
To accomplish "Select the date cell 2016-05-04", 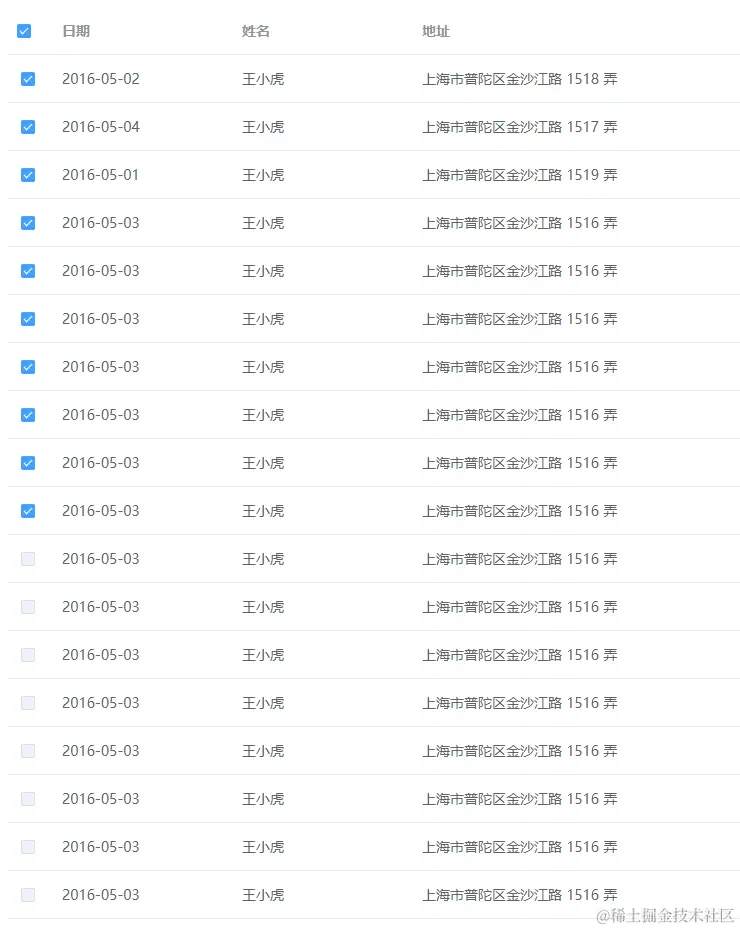I will click(x=101, y=127).
